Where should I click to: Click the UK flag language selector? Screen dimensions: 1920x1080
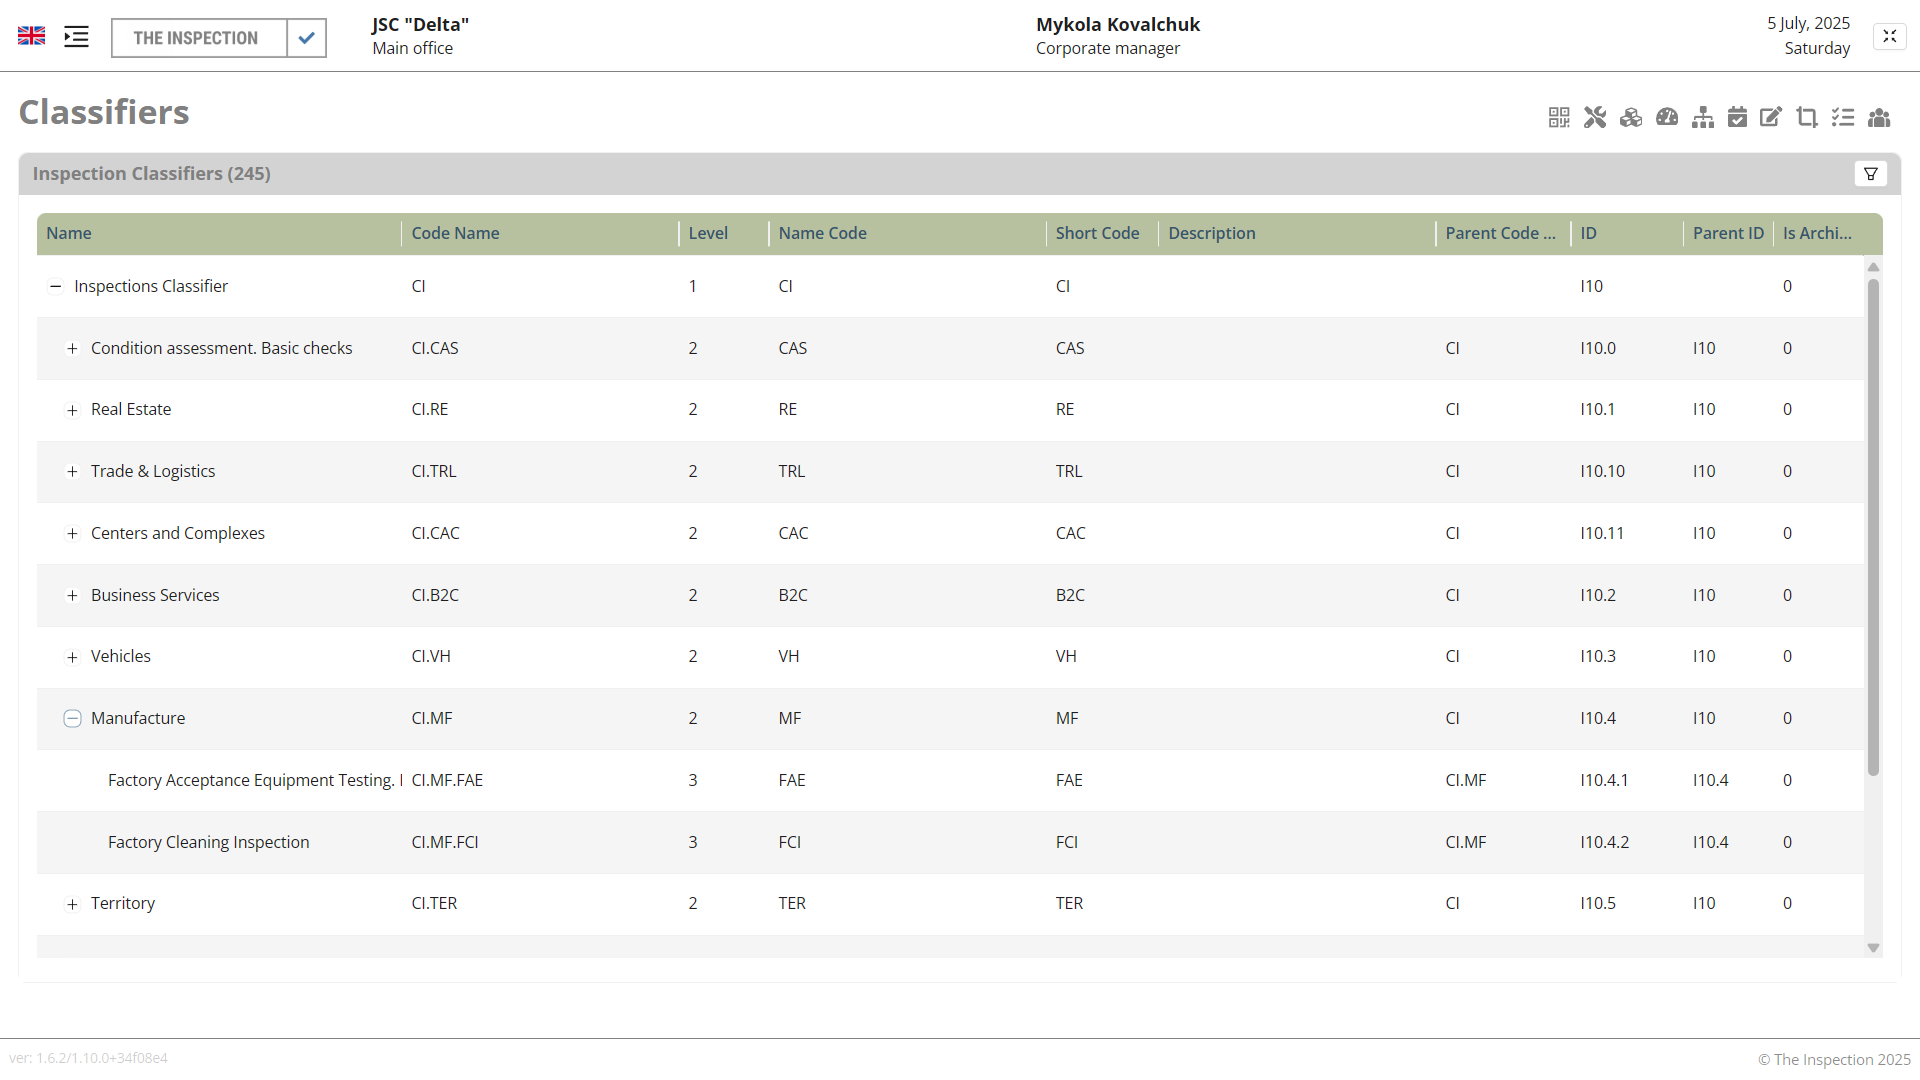(31, 35)
